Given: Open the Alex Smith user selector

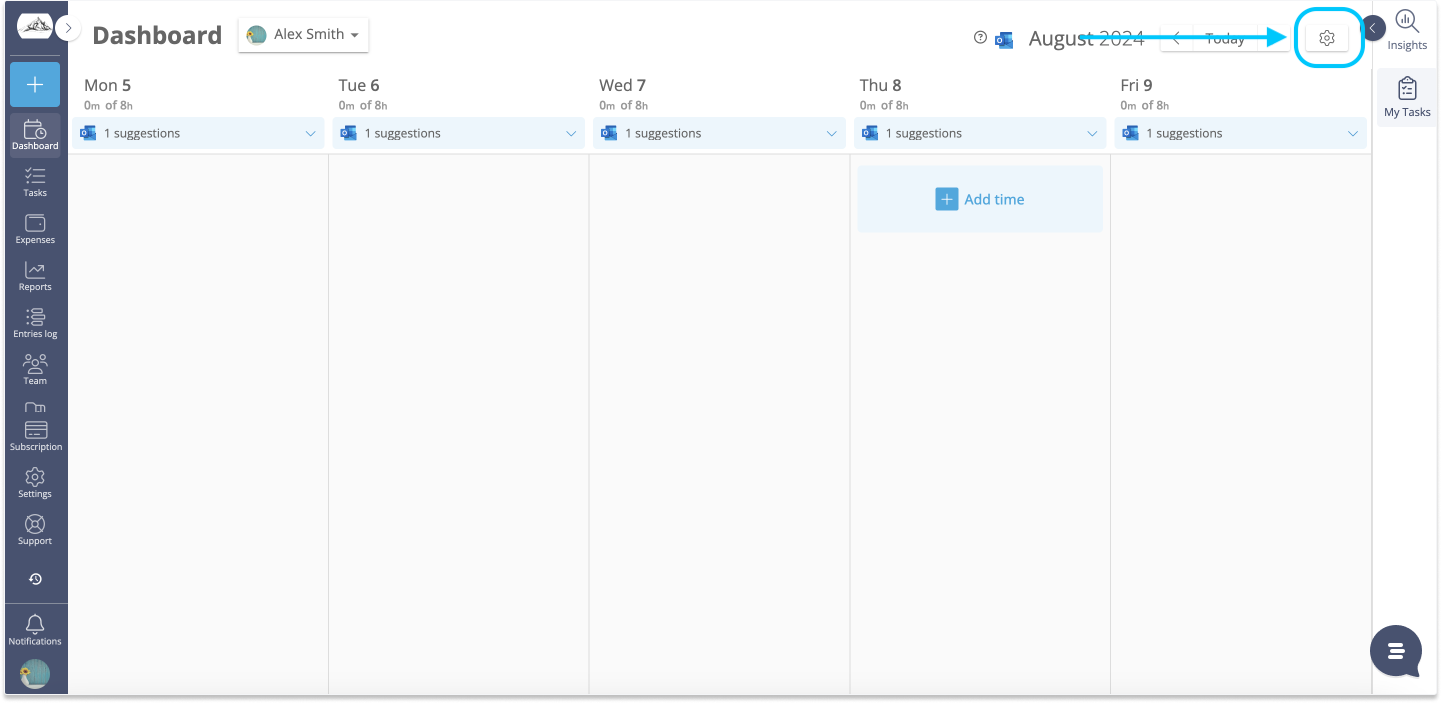Looking at the screenshot, I should pos(303,34).
